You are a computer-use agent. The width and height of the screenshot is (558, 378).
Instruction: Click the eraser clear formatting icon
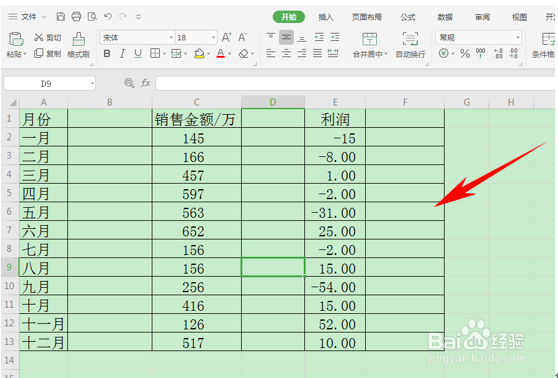243,54
